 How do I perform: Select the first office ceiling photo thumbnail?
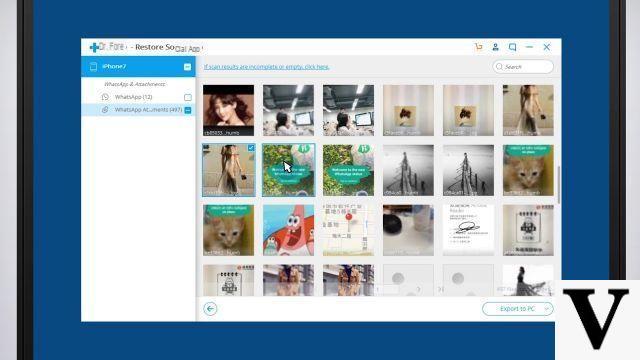[x=288, y=110]
